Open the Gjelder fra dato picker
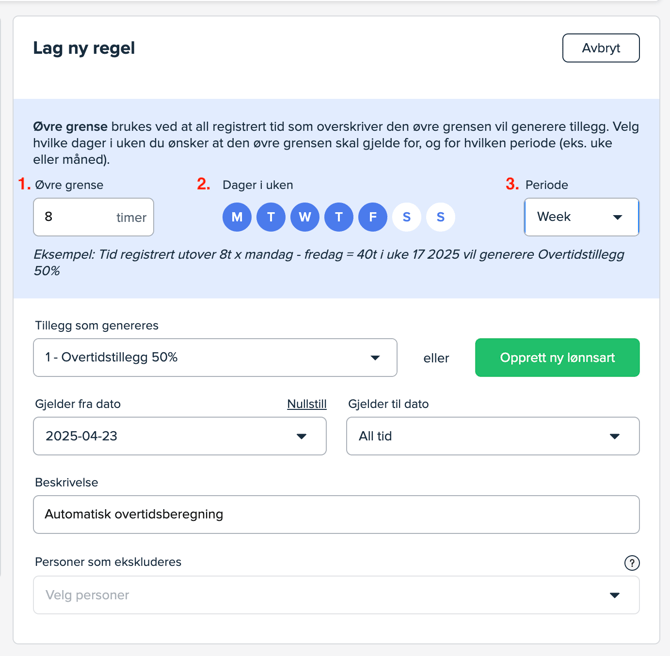670x656 pixels. [x=180, y=436]
